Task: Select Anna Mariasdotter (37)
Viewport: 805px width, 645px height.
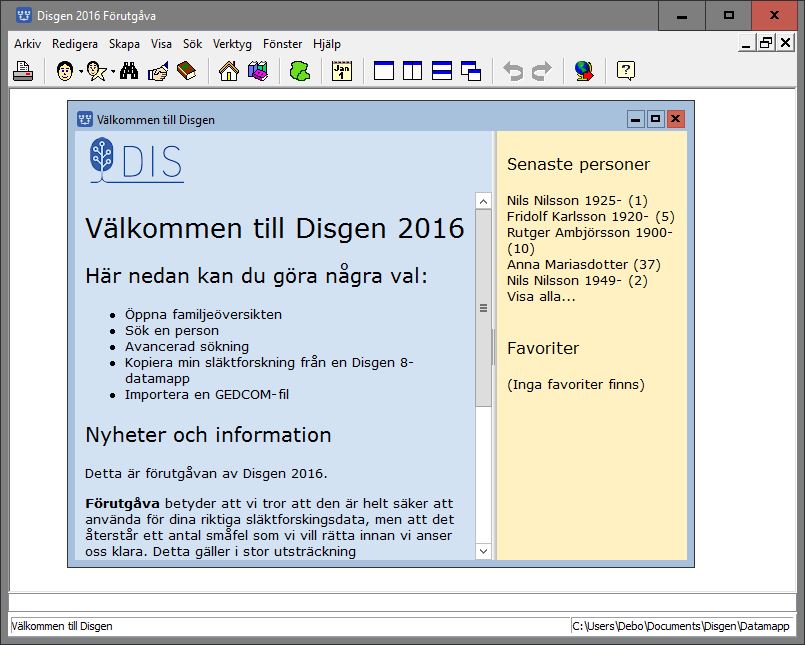Action: (584, 264)
